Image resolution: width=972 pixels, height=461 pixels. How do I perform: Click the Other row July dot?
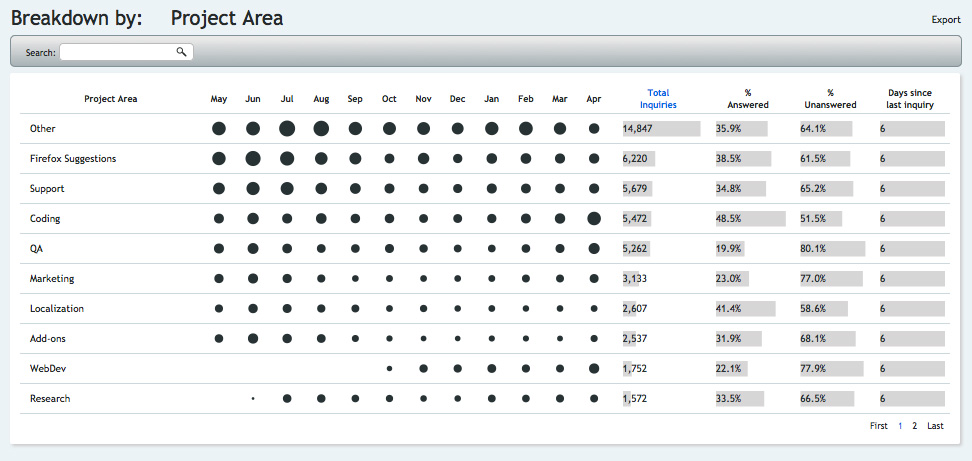coord(287,128)
